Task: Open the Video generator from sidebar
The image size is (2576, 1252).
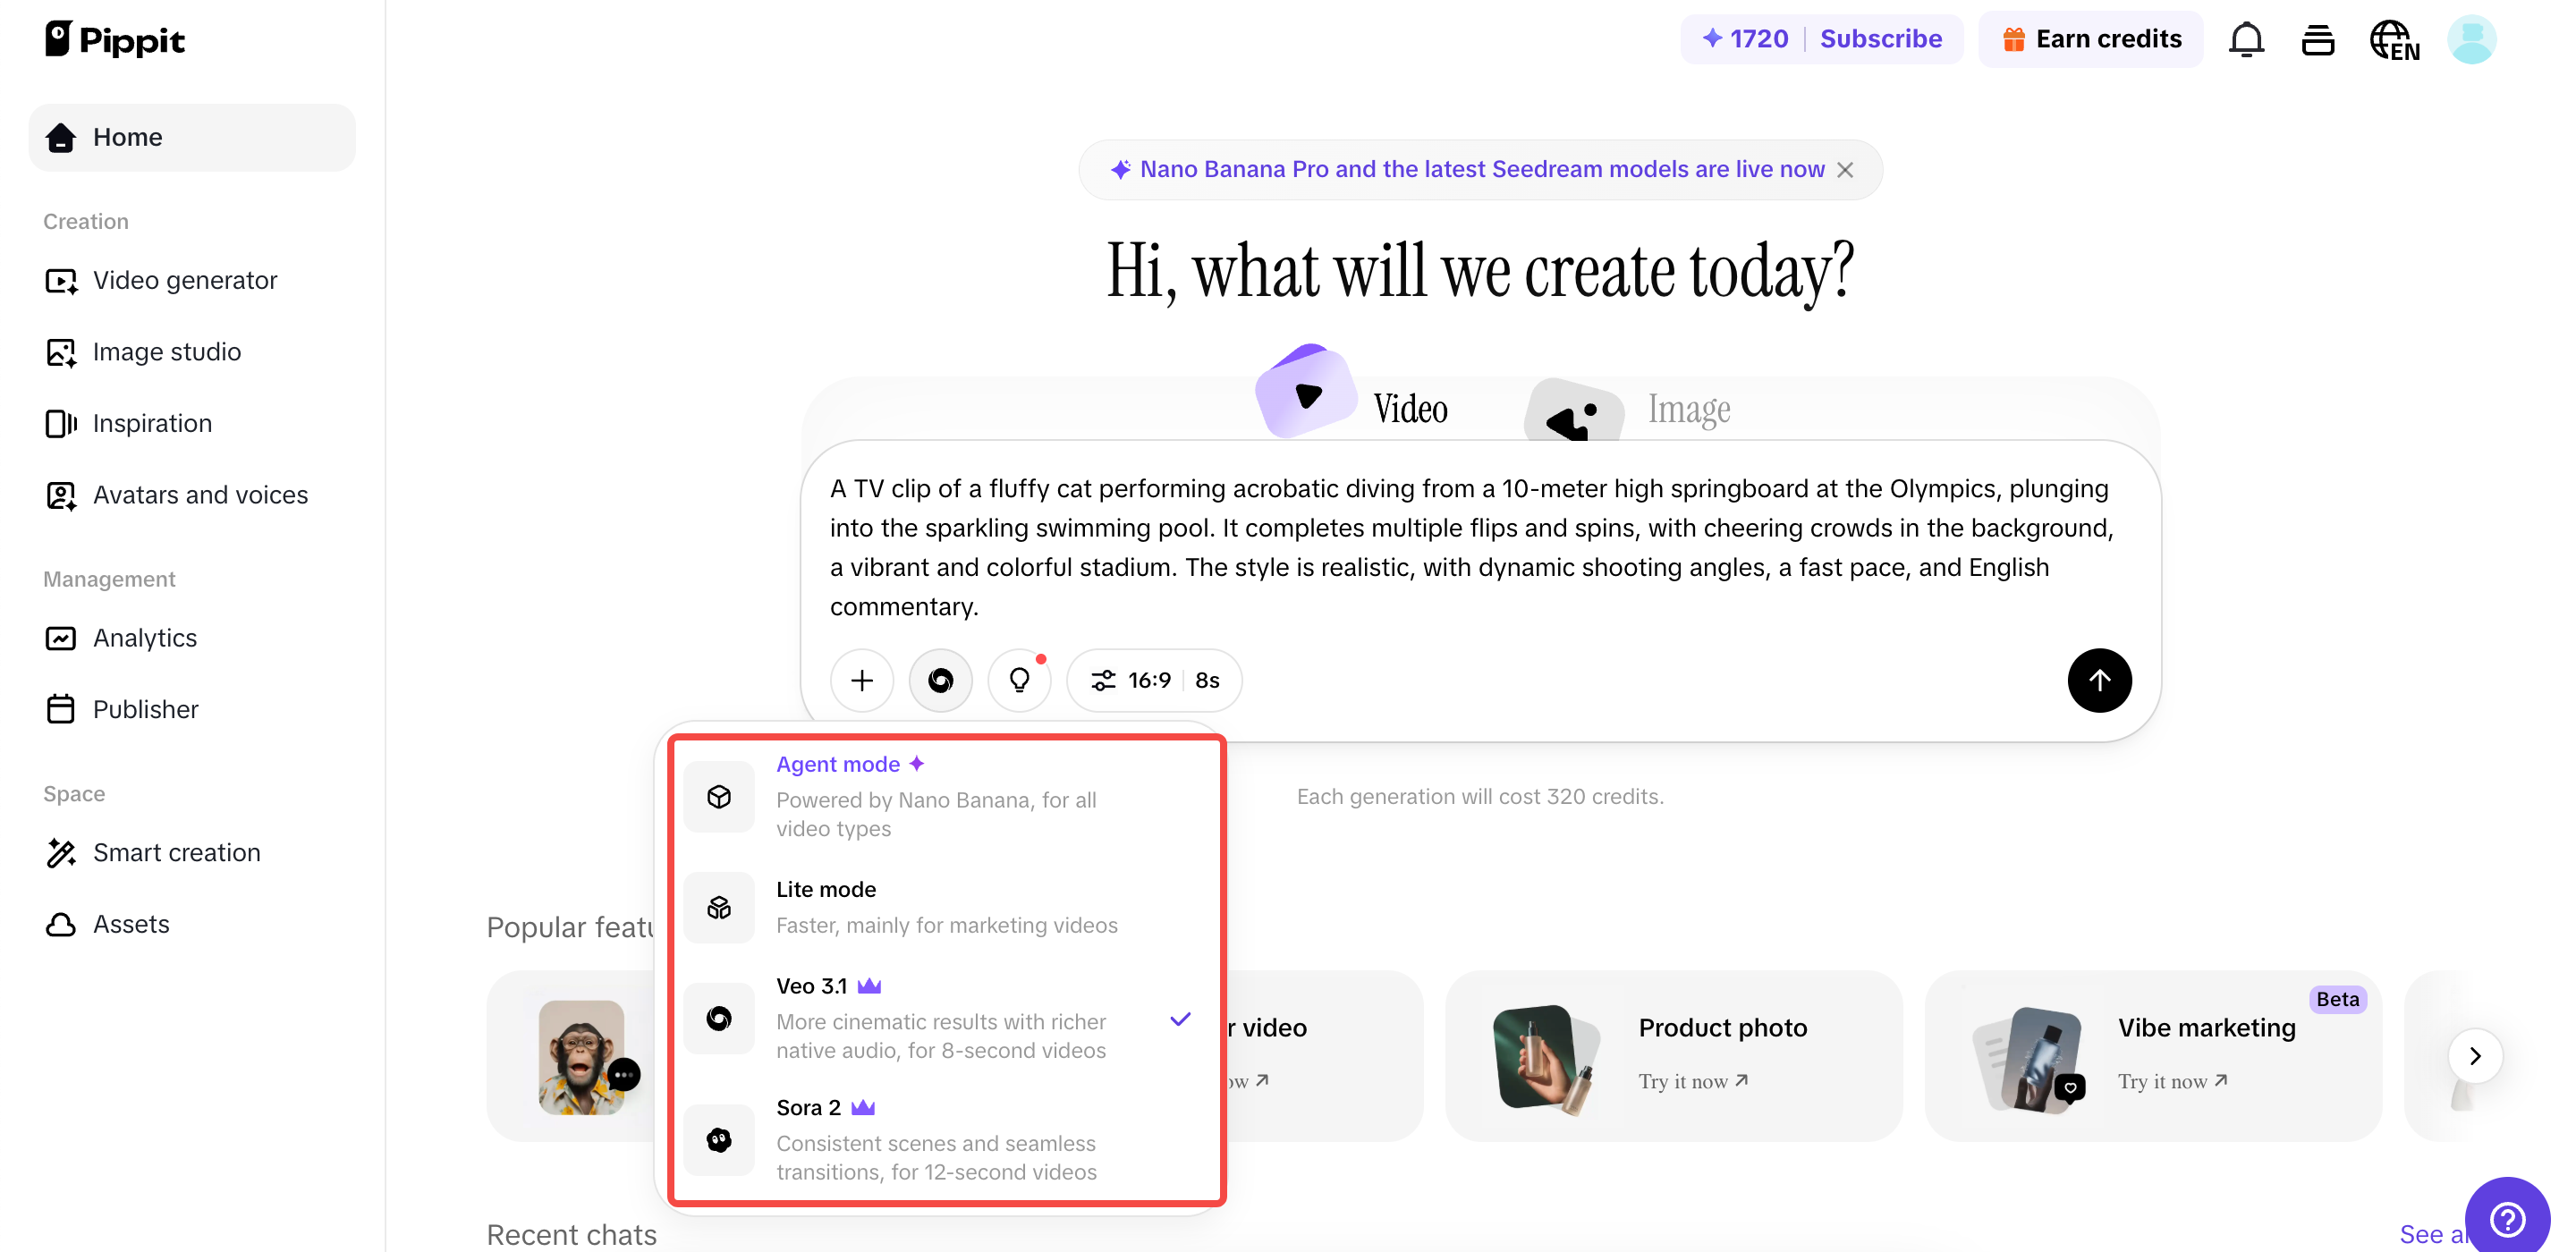Action: [x=184, y=280]
